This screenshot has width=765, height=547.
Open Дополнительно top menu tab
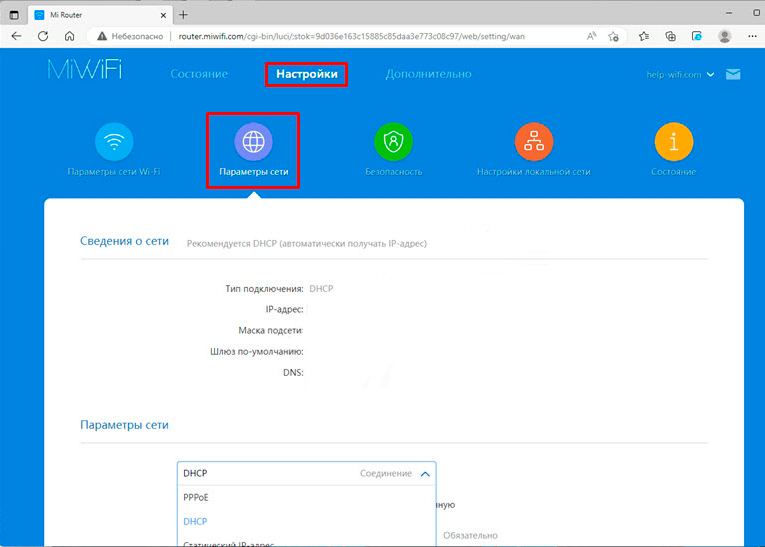pos(428,74)
